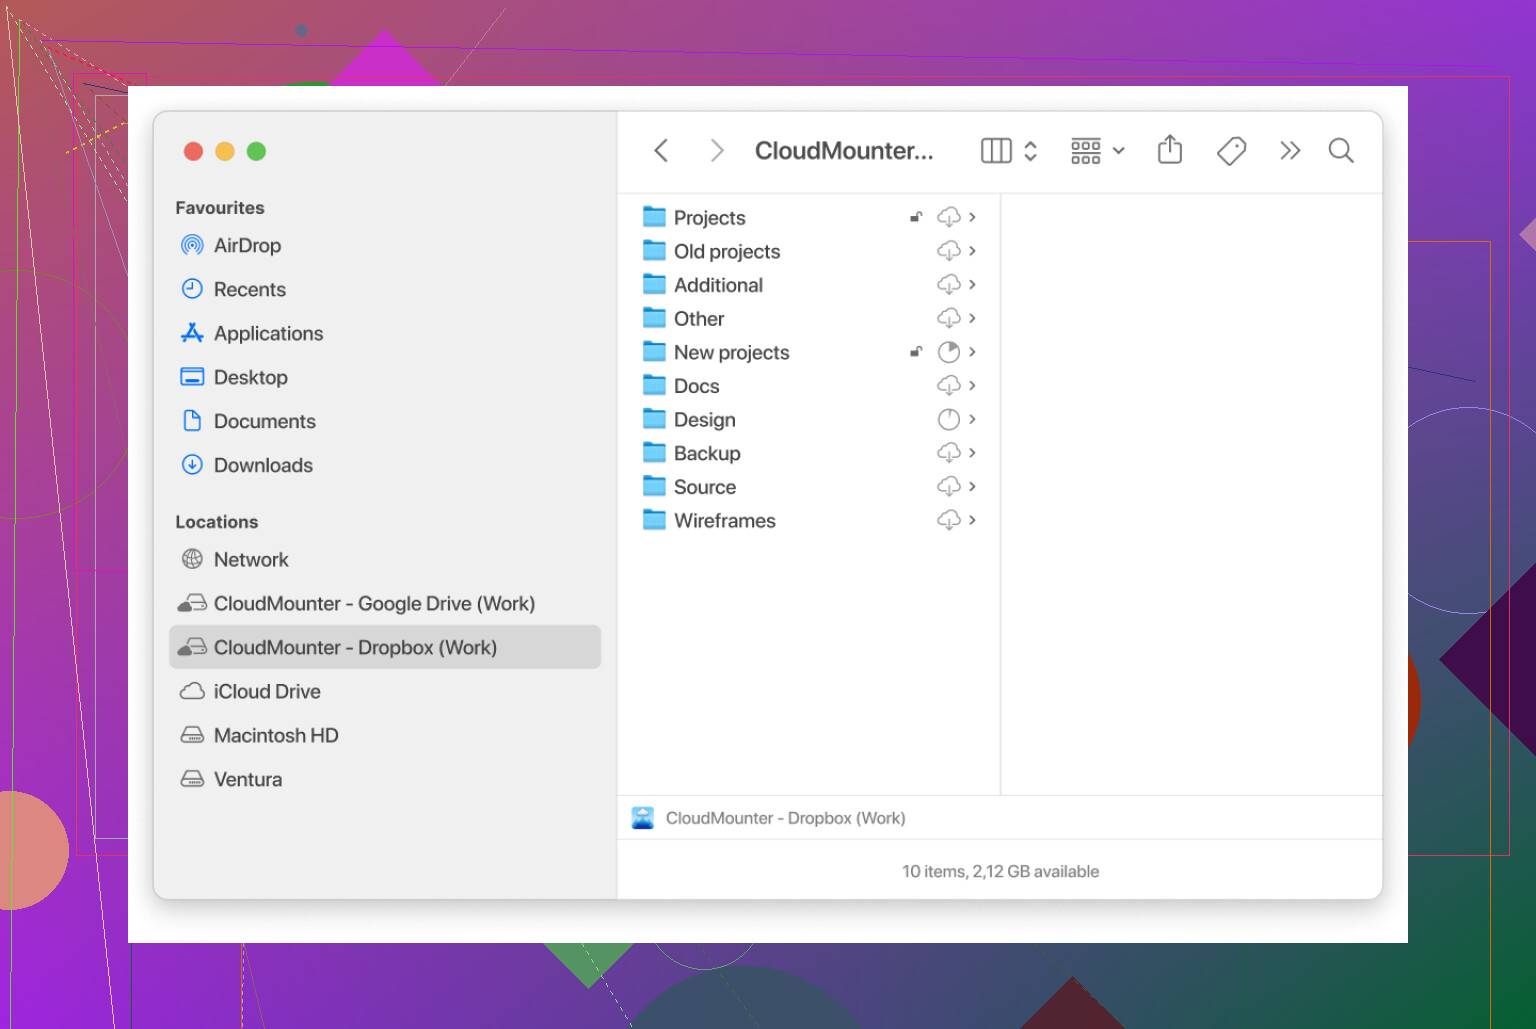This screenshot has height=1029, width=1536.
Task: Open Macintosh HD in the sidebar
Action: (x=385, y=735)
